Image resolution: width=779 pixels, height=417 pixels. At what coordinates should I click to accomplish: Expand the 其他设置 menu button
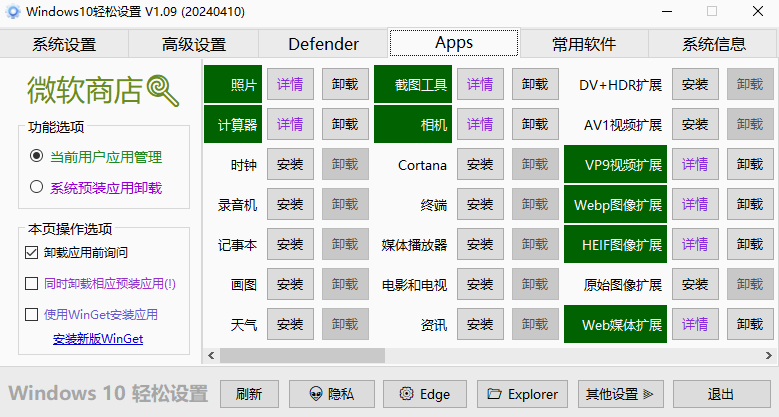pyautogui.click(x=624, y=394)
